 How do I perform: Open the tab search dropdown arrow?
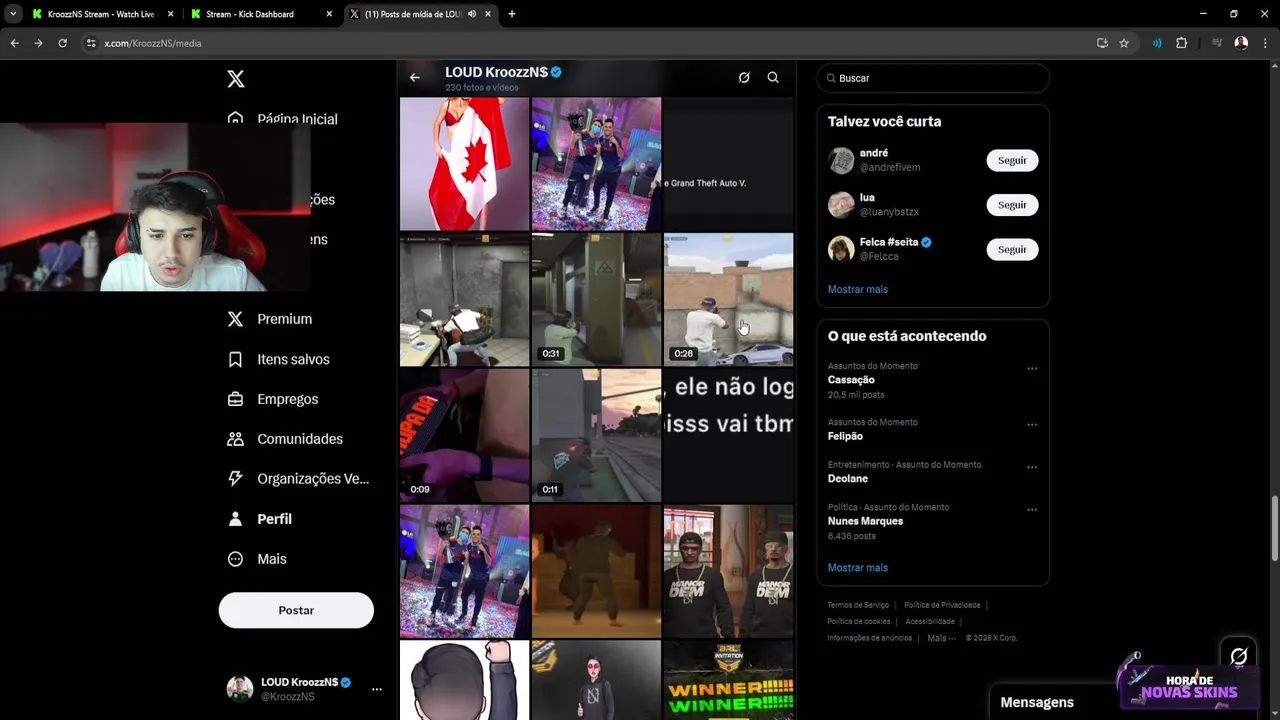click(13, 14)
